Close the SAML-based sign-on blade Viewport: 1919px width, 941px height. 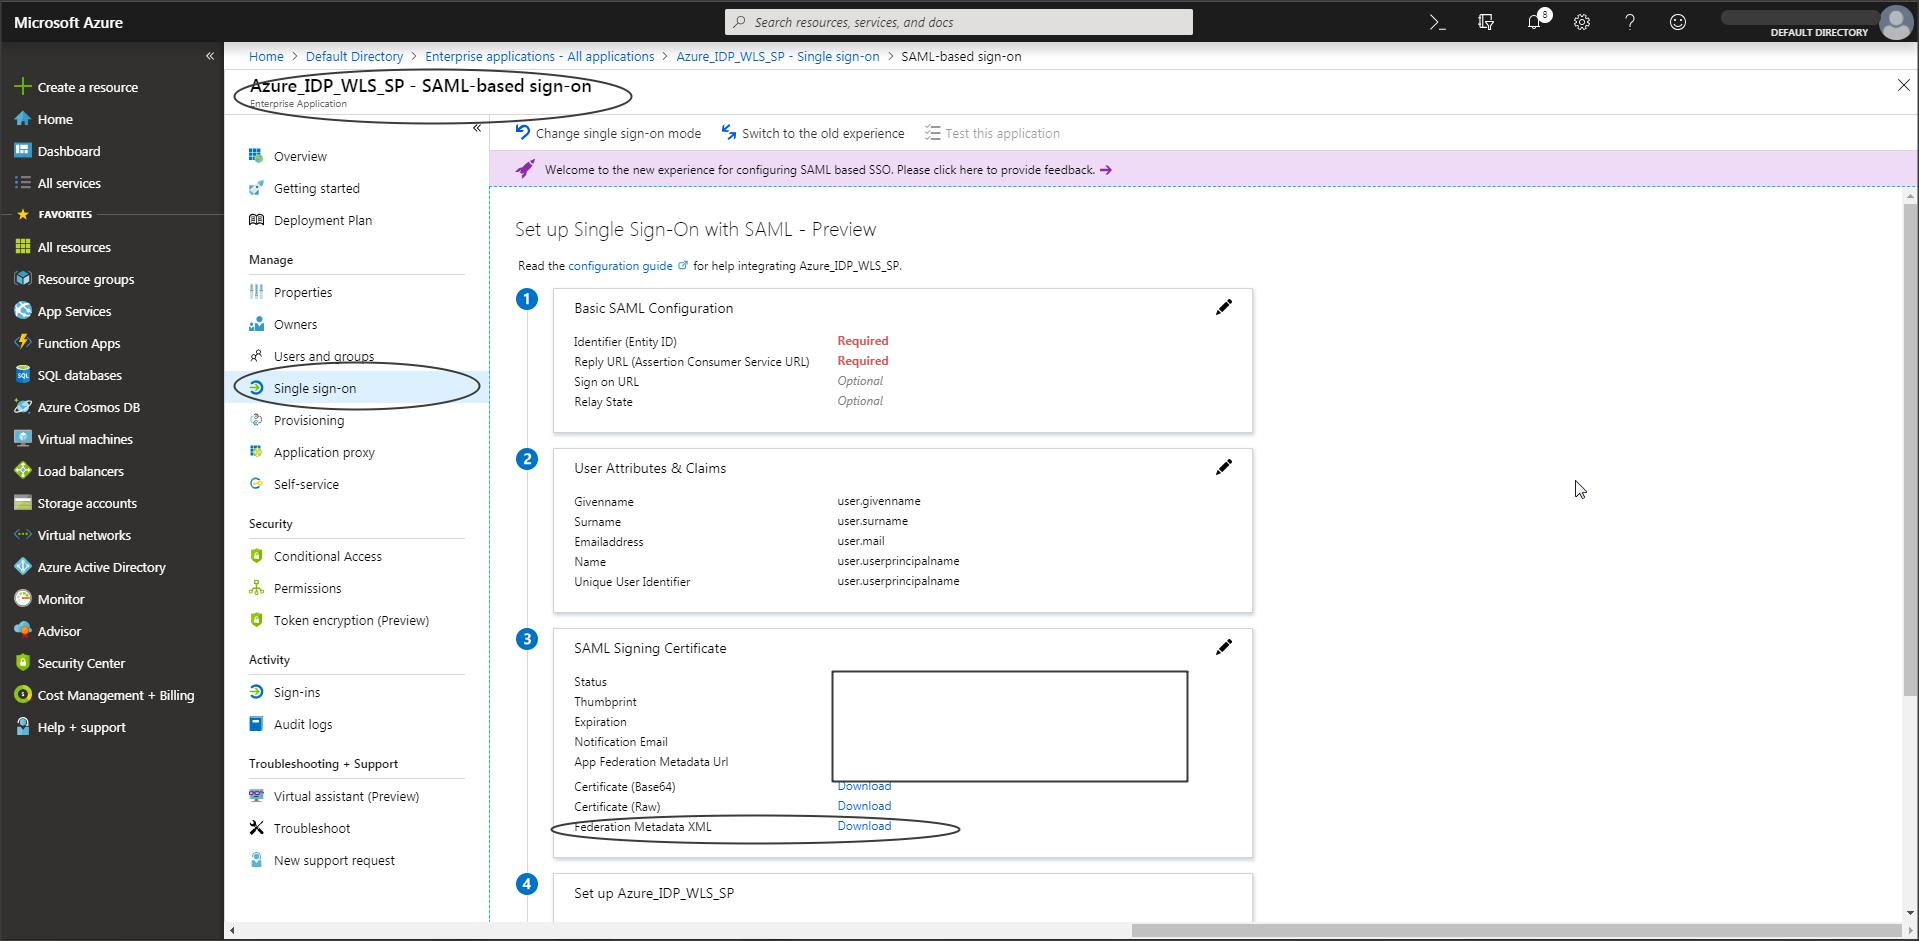[1903, 85]
